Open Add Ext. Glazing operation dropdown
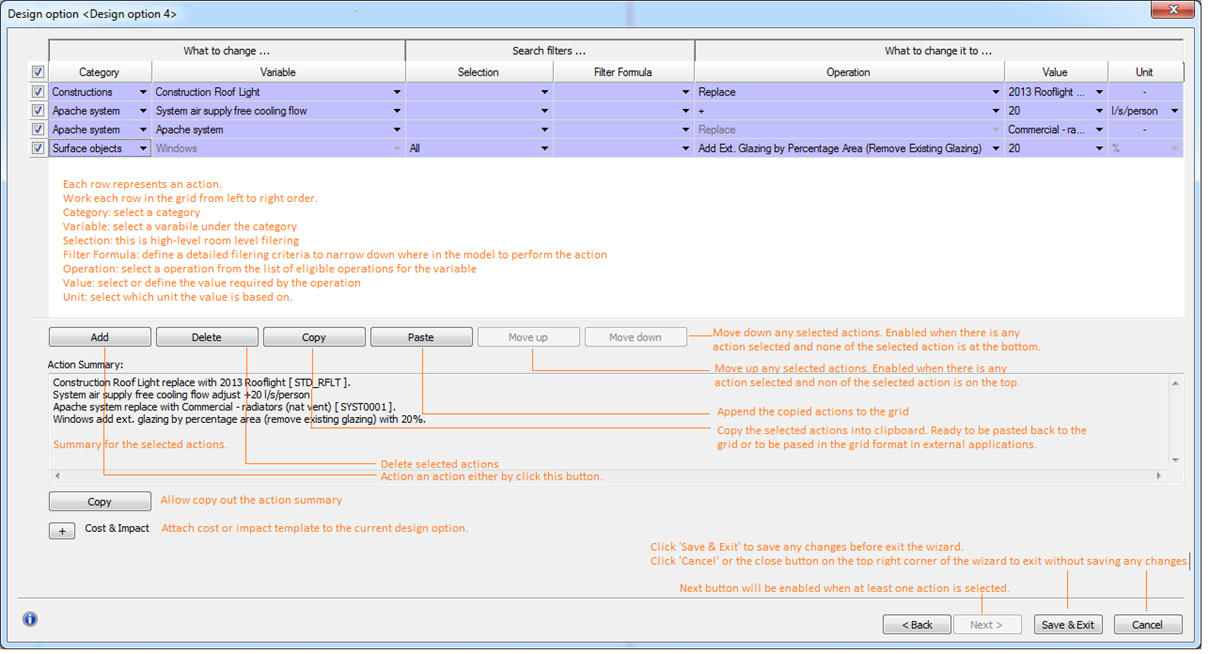This screenshot has height=654, width=1210. click(995, 148)
